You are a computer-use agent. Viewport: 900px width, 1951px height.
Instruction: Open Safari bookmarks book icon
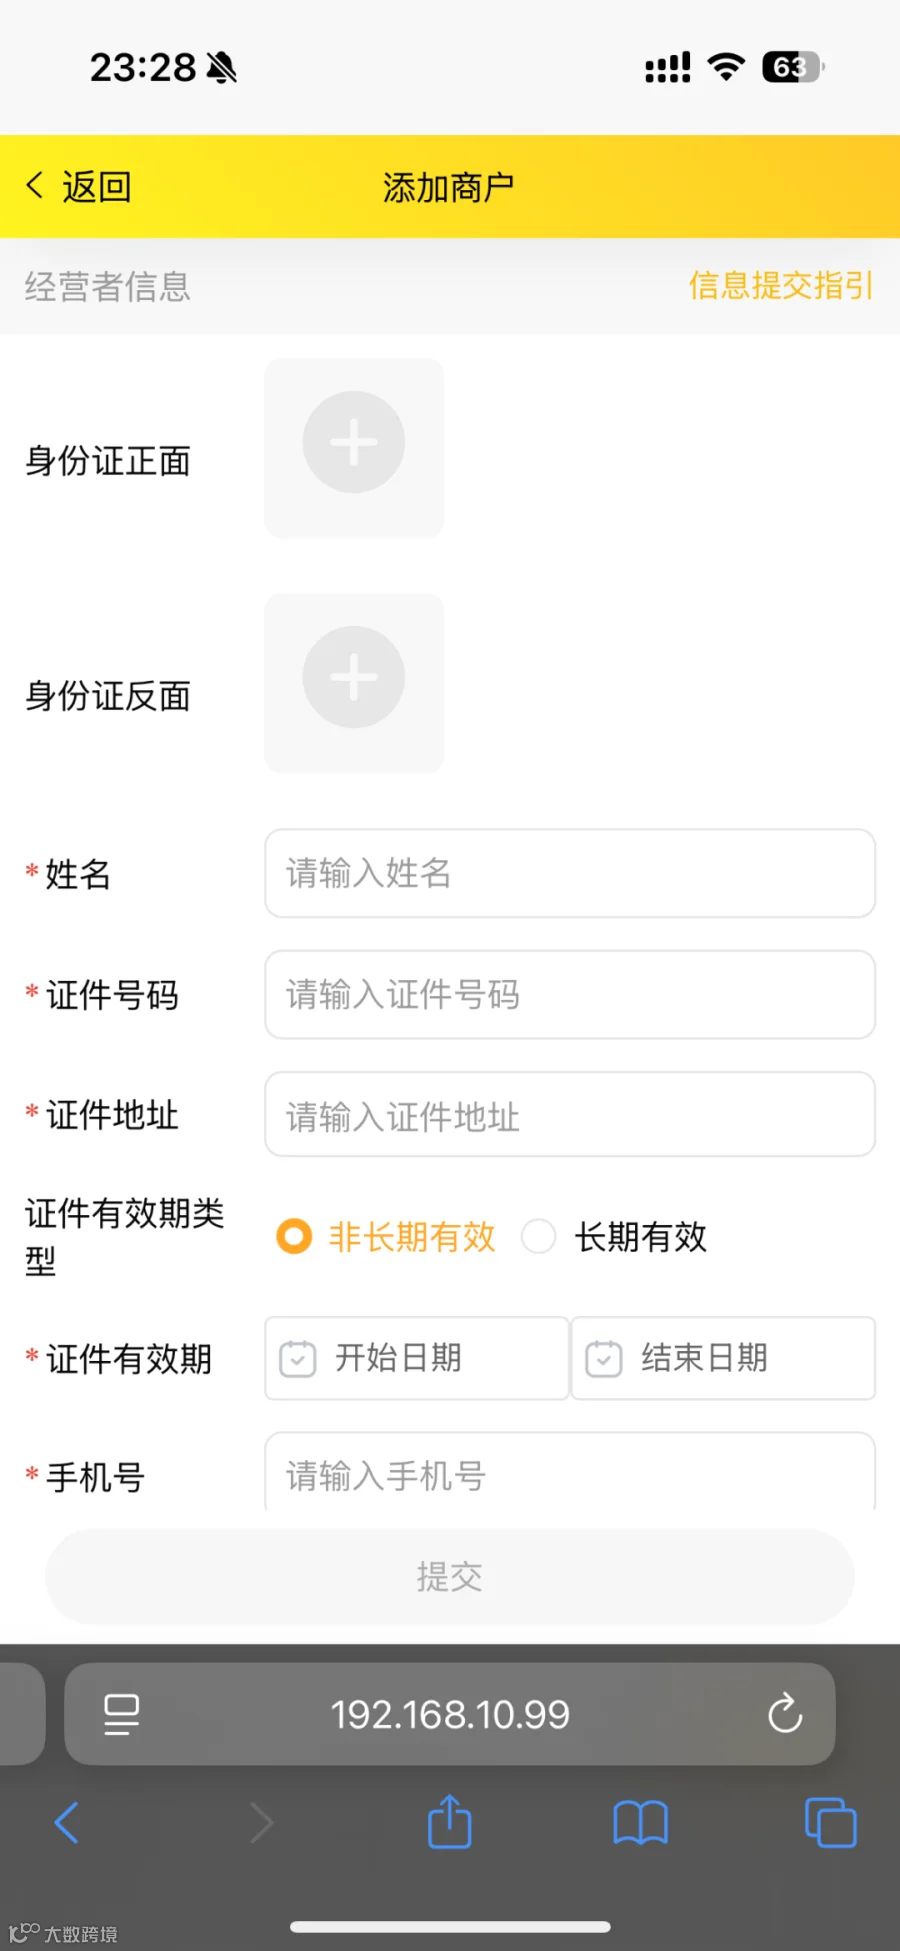pos(640,1823)
